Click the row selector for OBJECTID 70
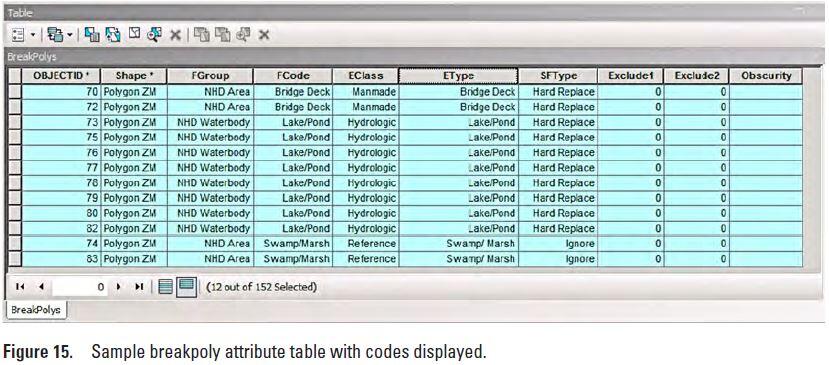The width and height of the screenshot is (829, 365). (x=15, y=92)
